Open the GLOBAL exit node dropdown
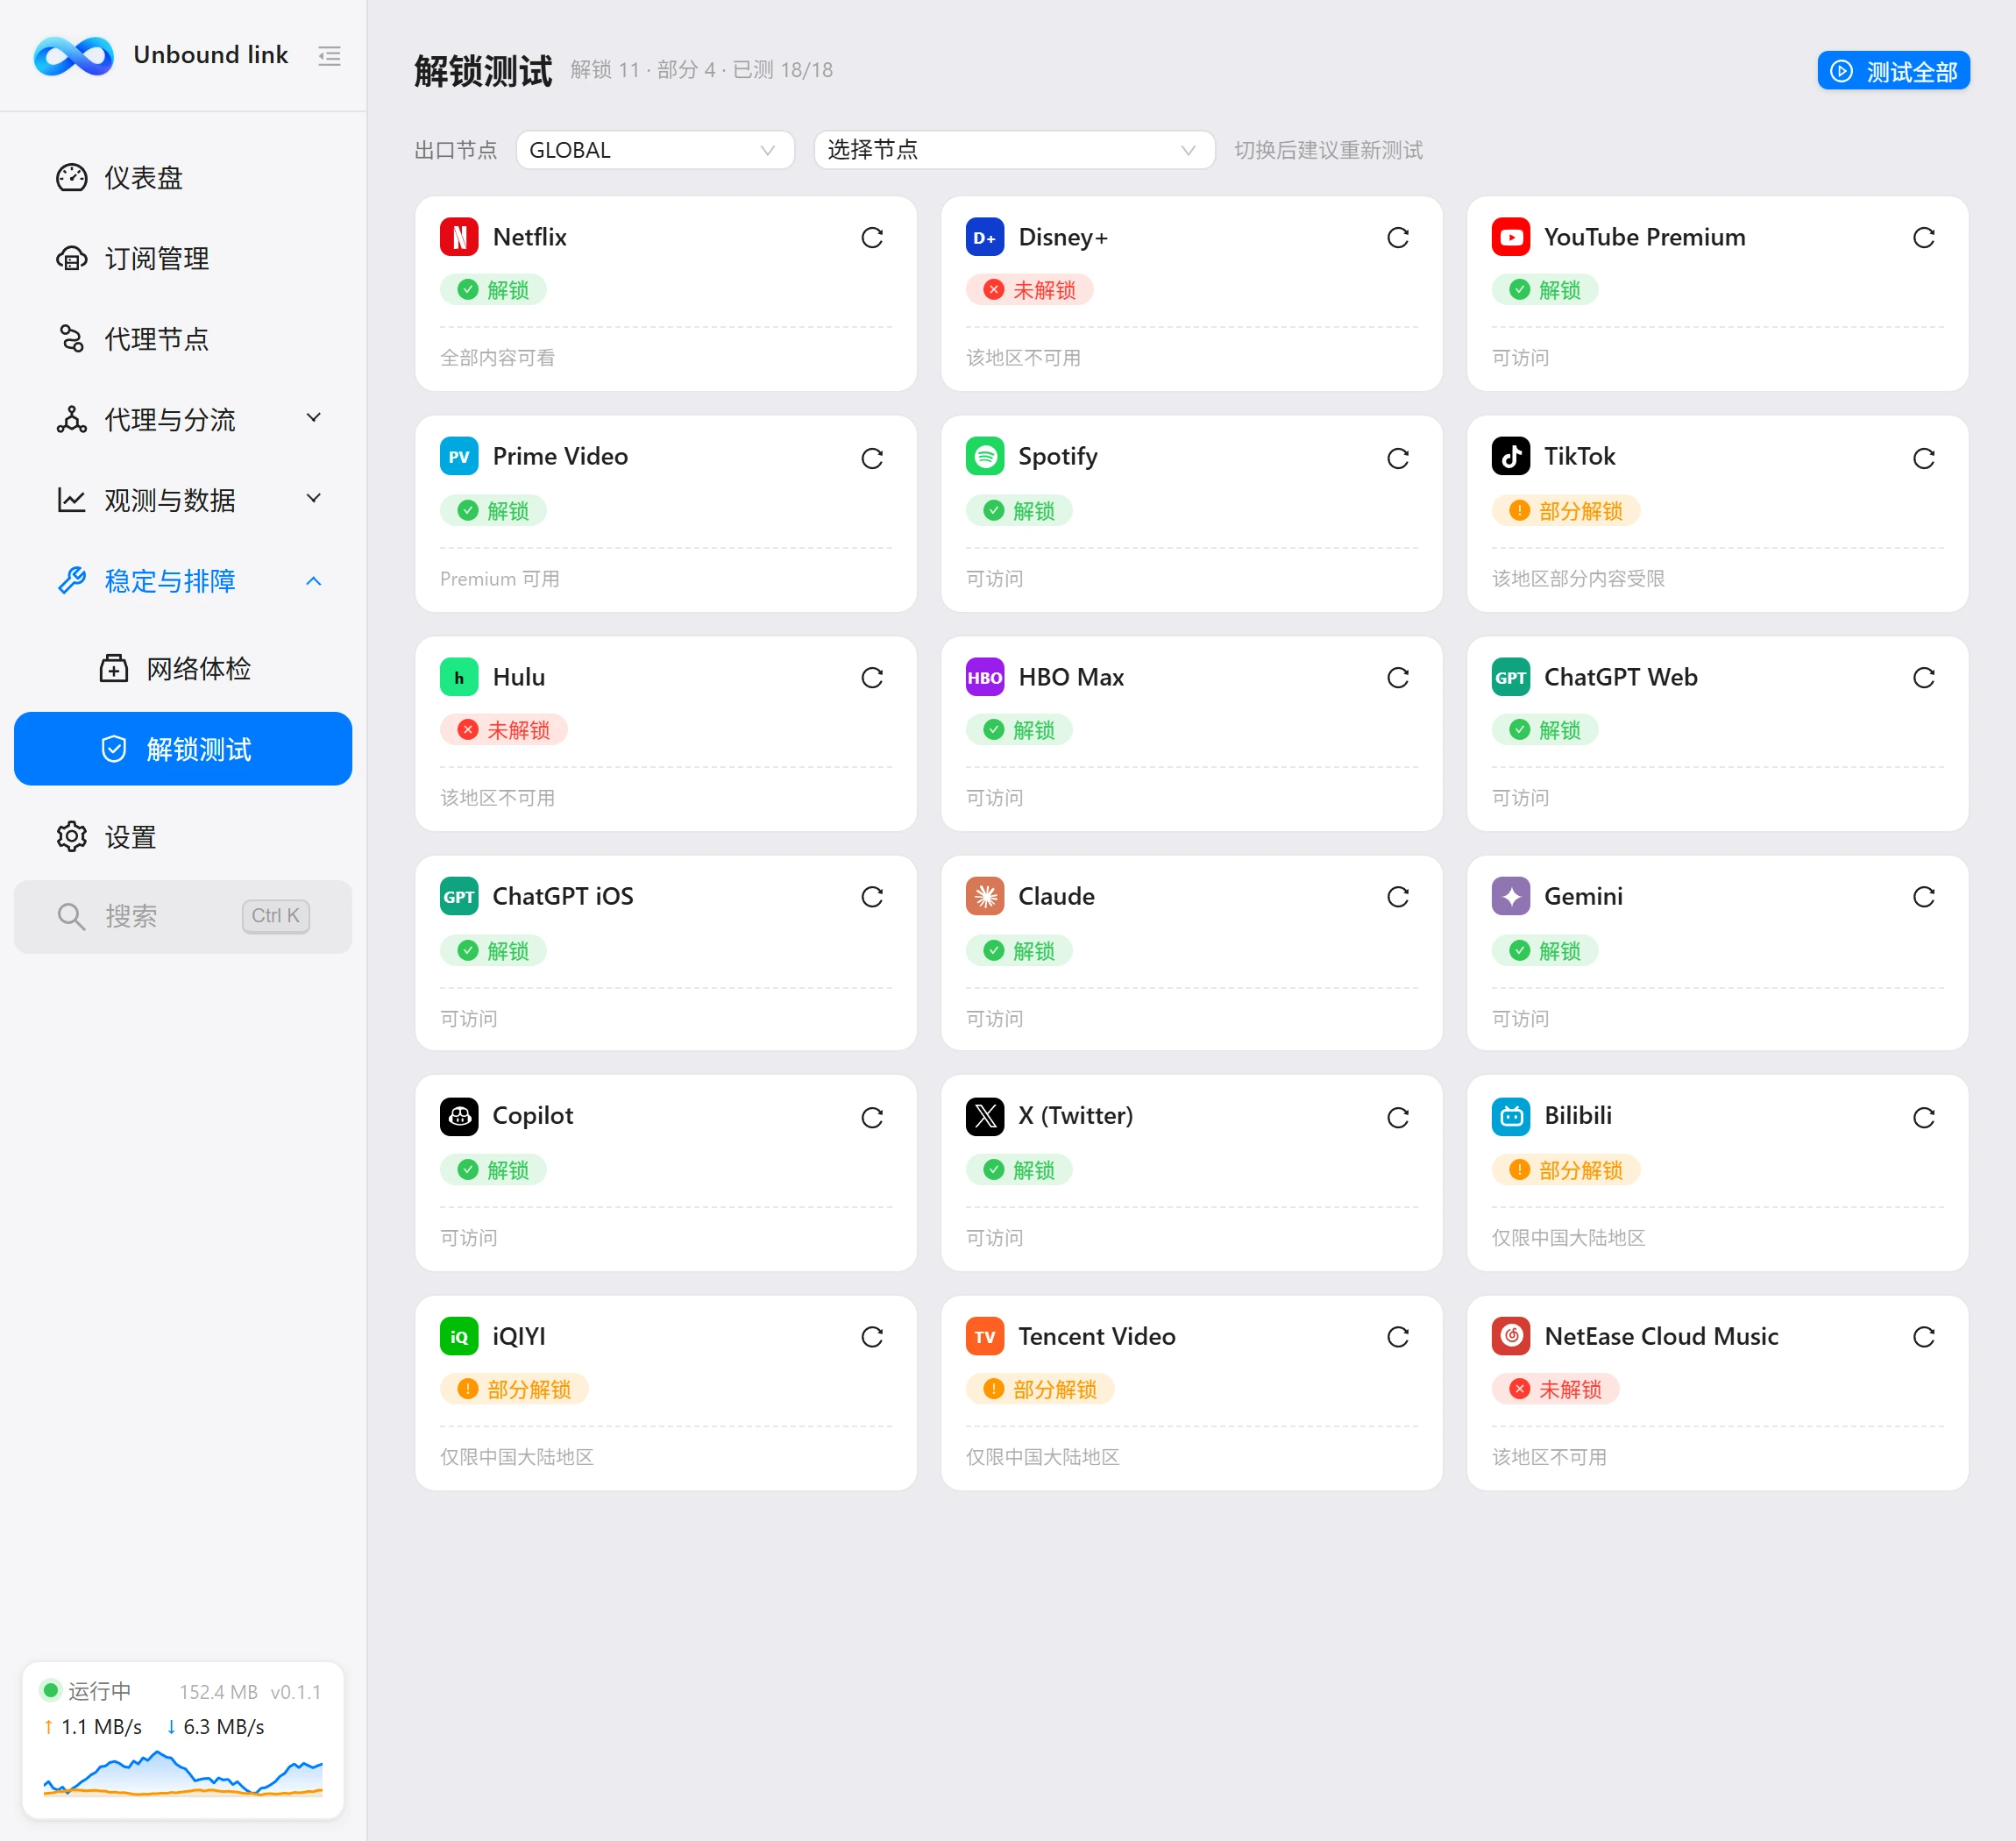Viewport: 2016px width, 1841px height. [x=655, y=150]
